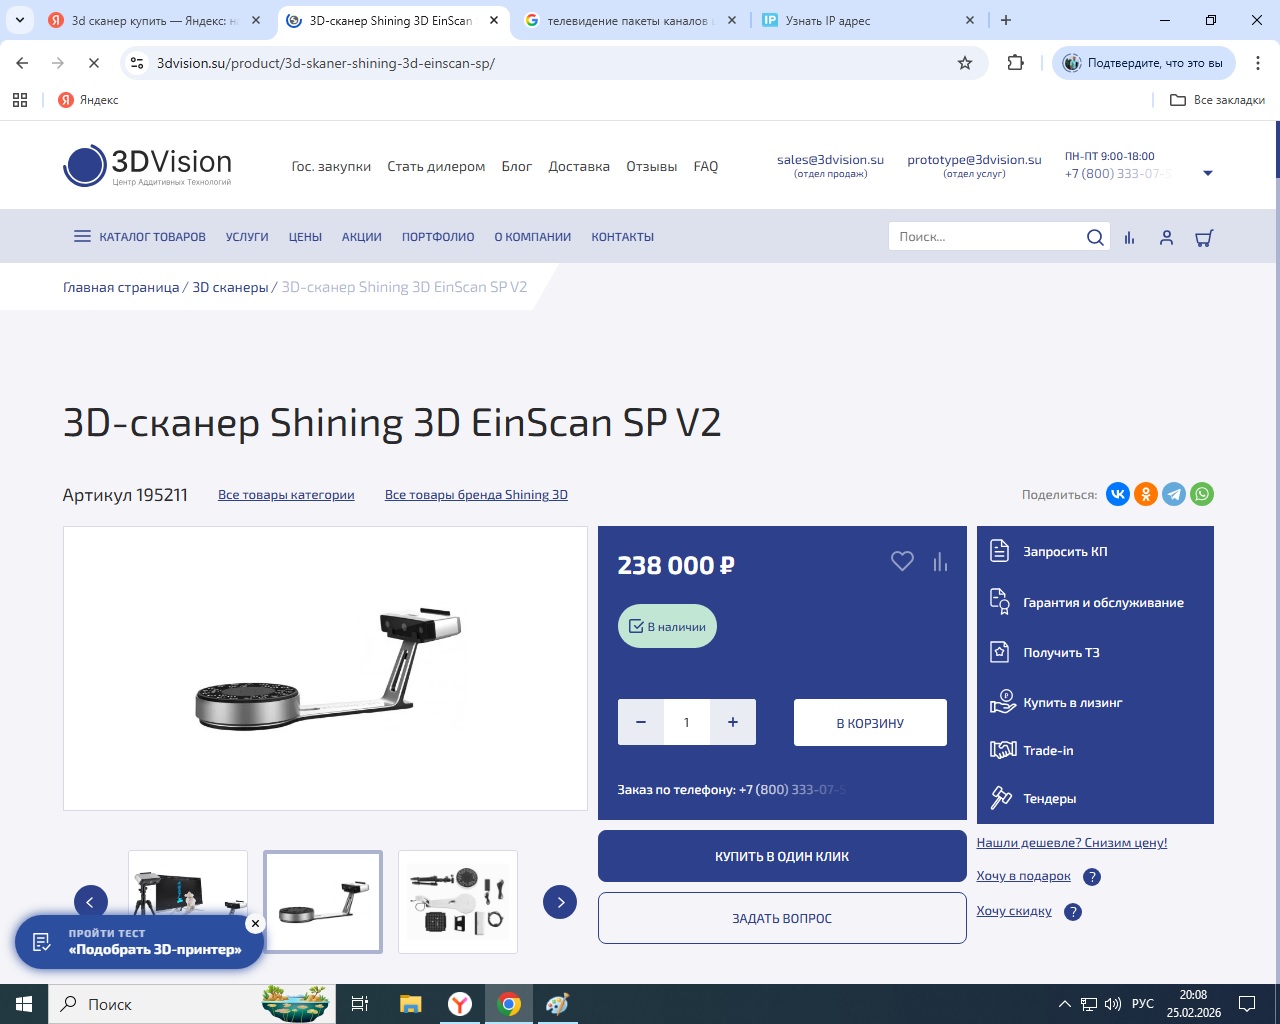Open the Контакты menu item

pyautogui.click(x=622, y=237)
